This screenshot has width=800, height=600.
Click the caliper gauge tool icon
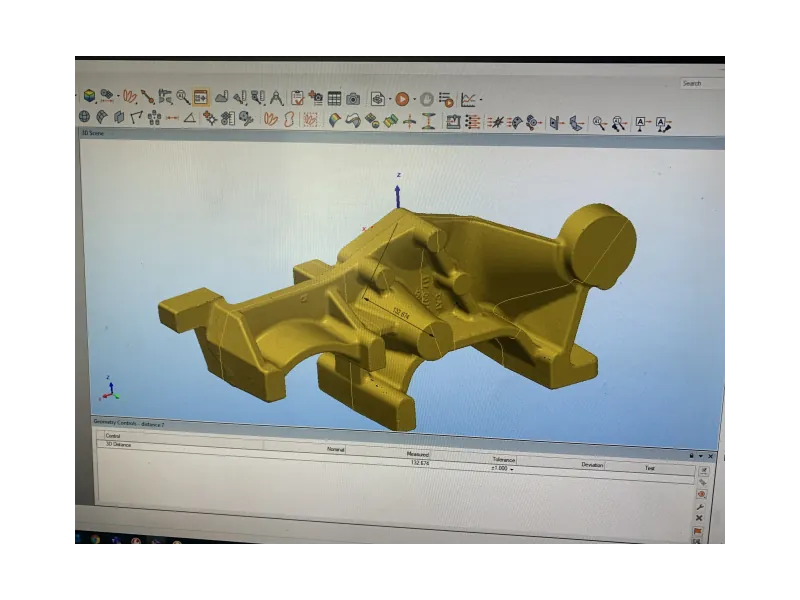click(x=165, y=96)
